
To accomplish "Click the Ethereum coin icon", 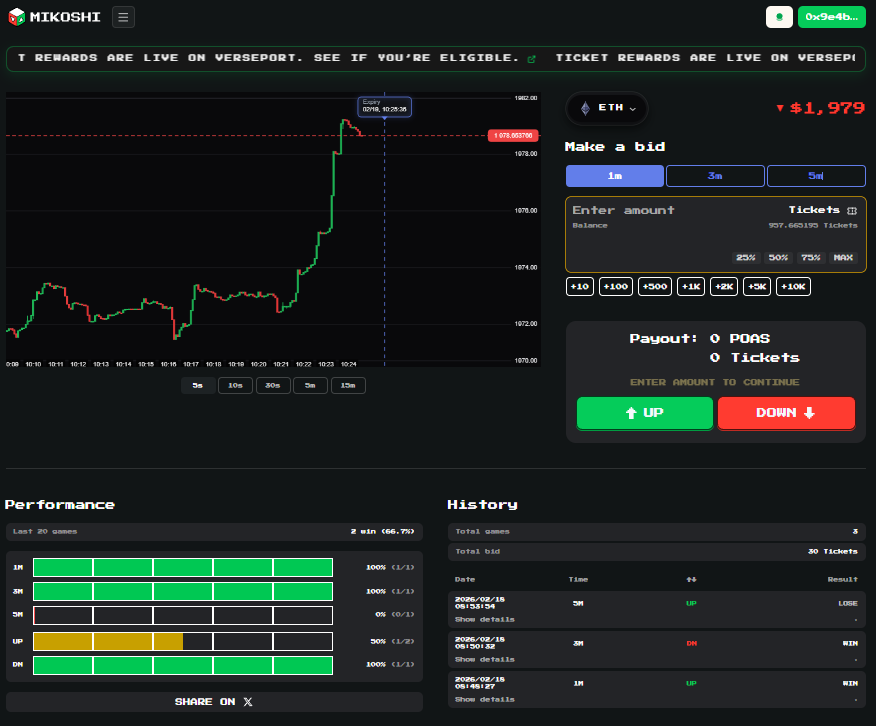I will pyautogui.click(x=585, y=108).
